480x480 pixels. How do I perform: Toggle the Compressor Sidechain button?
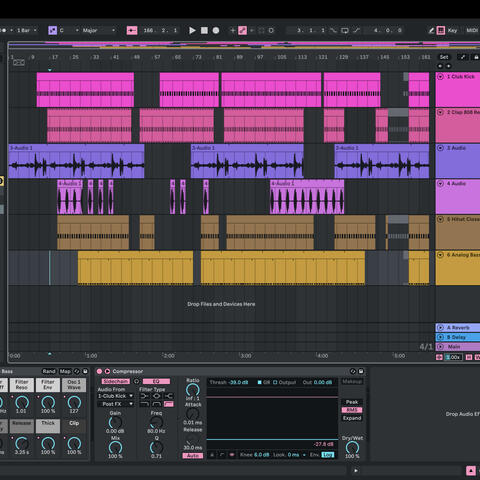(115, 381)
